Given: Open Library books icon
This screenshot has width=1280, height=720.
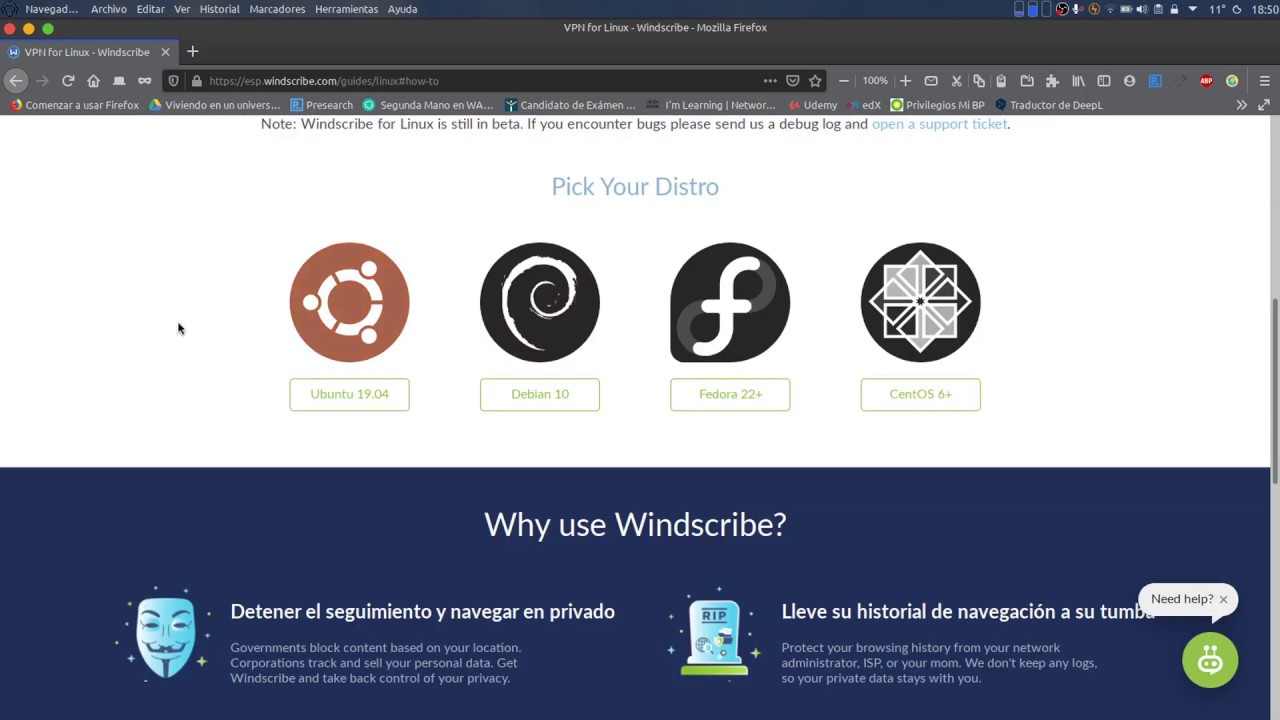Looking at the screenshot, I should pyautogui.click(x=1078, y=81).
